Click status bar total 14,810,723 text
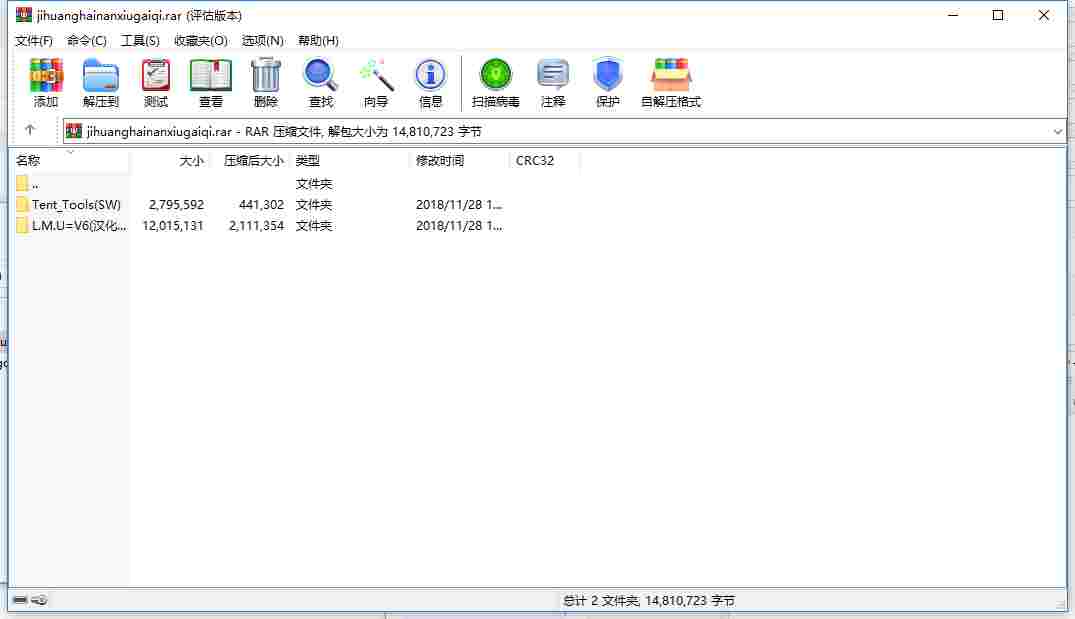The image size is (1075, 619). 649,600
